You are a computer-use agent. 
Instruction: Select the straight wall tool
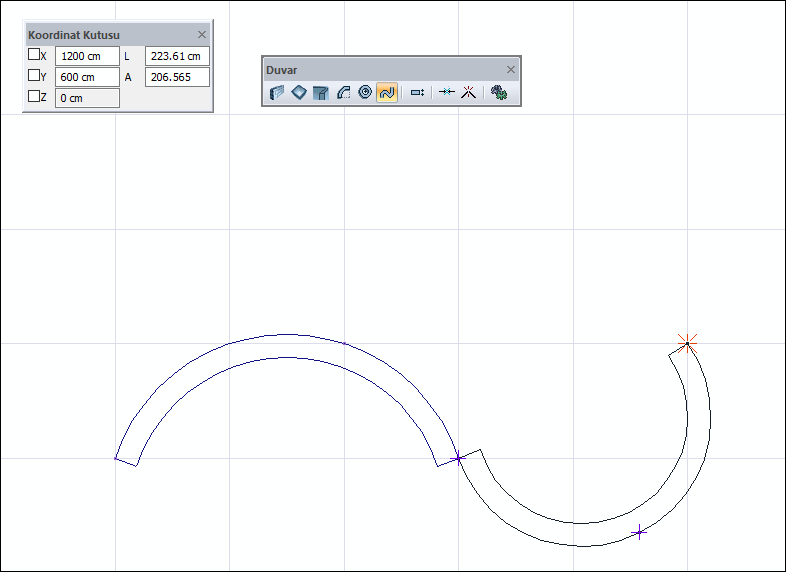(278, 92)
